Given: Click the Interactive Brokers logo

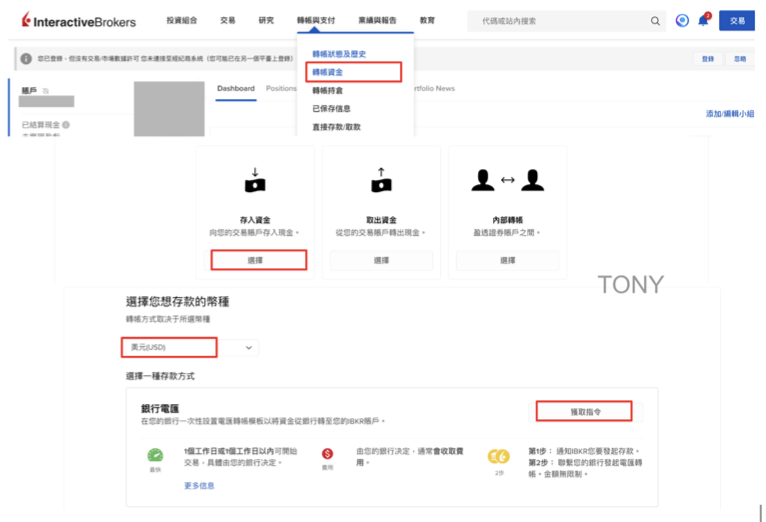Looking at the screenshot, I should (x=79, y=21).
